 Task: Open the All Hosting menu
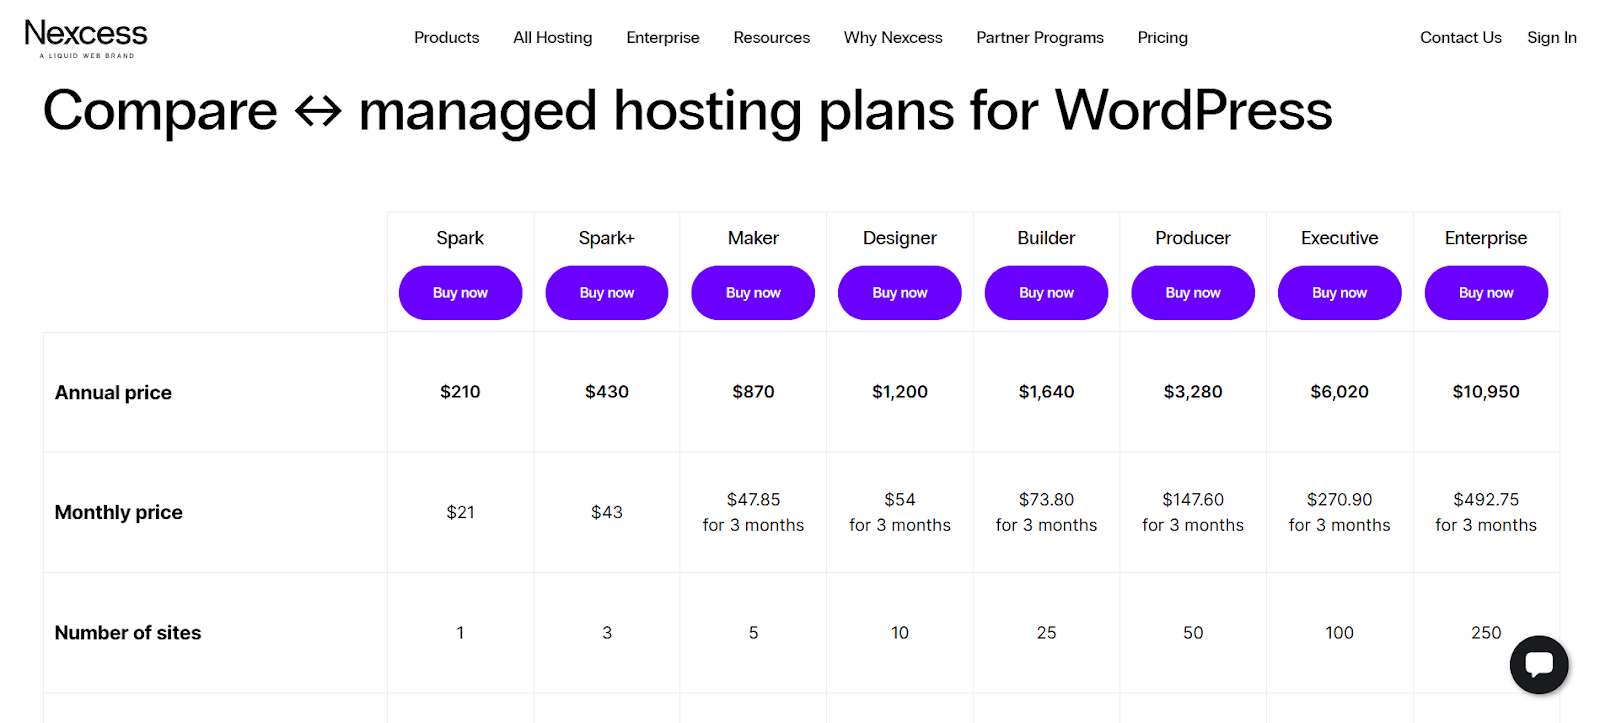pyautogui.click(x=552, y=38)
